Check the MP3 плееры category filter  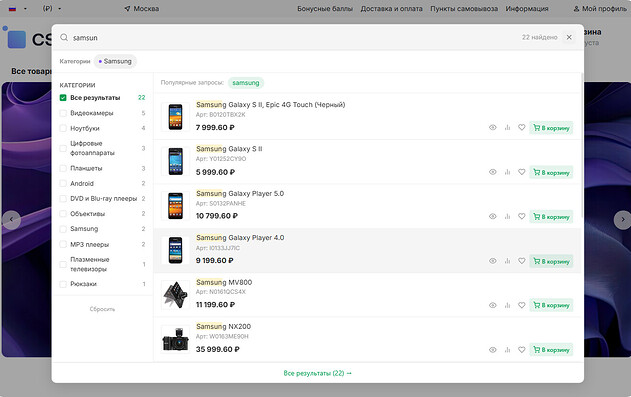63,244
